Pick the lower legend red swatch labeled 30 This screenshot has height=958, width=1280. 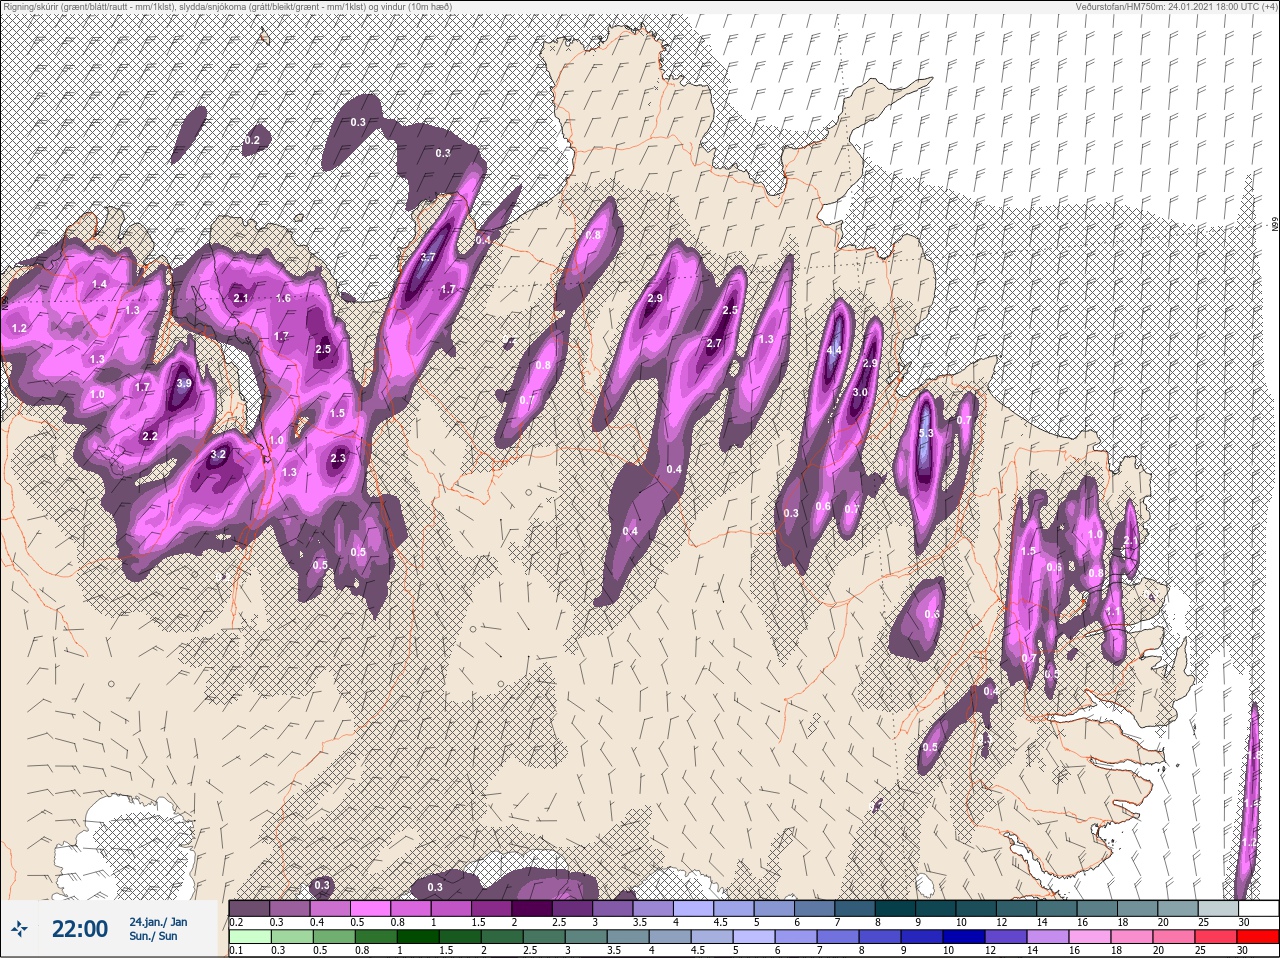[1258, 937]
